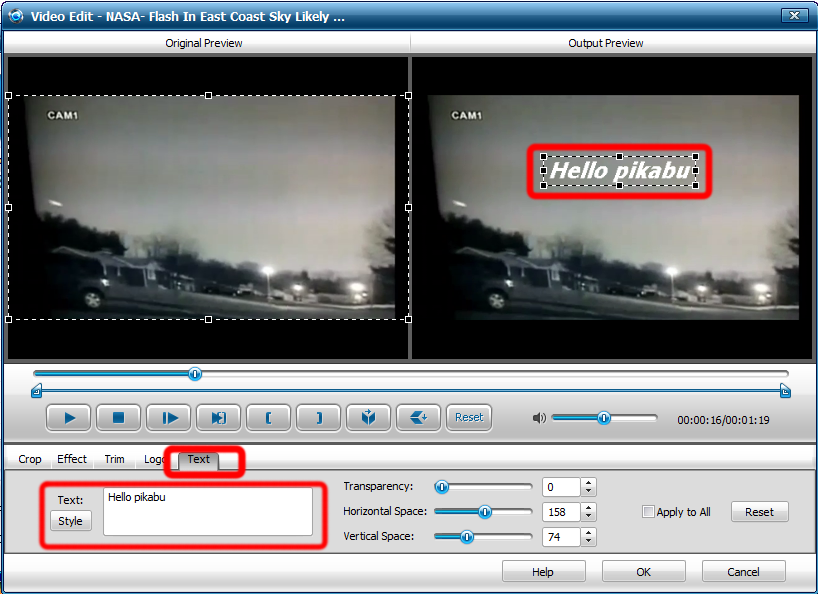This screenshot has width=818, height=594.
Task: Click the play-to-end skip icon
Action: click(218, 418)
